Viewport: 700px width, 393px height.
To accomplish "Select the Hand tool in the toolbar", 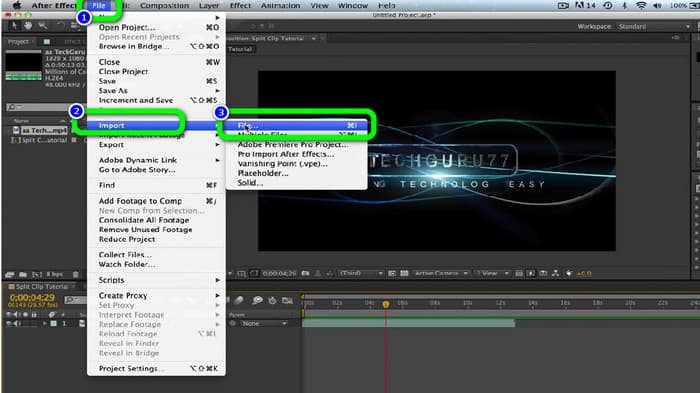I will tap(28, 26).
